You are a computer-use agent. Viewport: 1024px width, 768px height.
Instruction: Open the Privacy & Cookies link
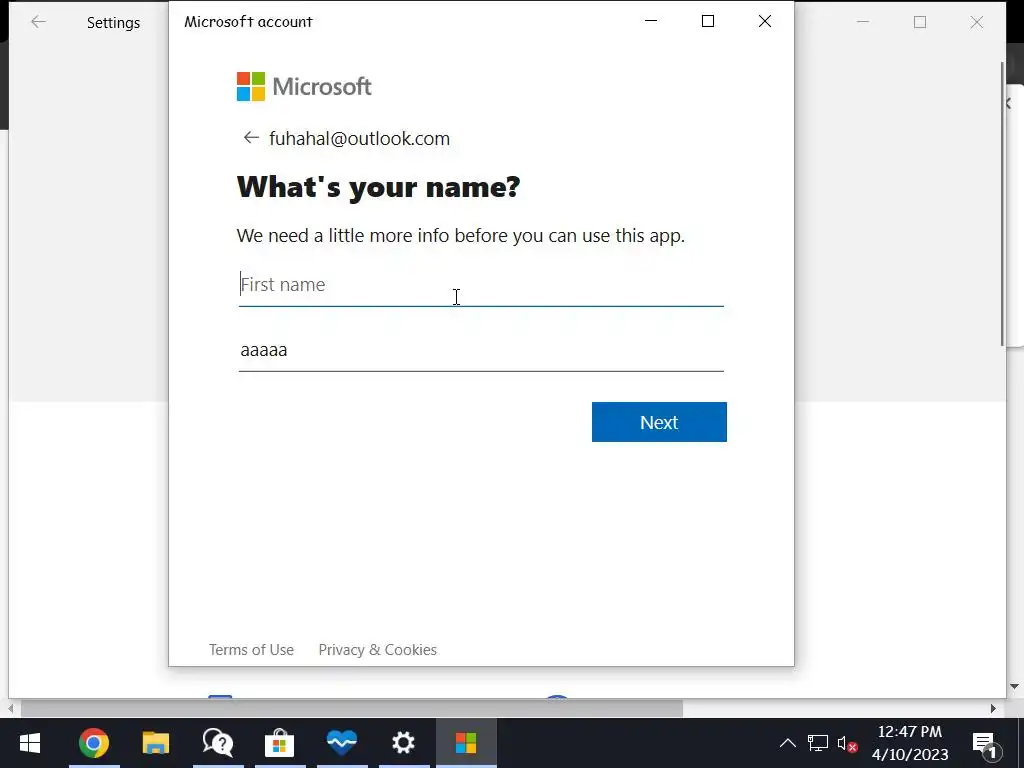coord(377,650)
